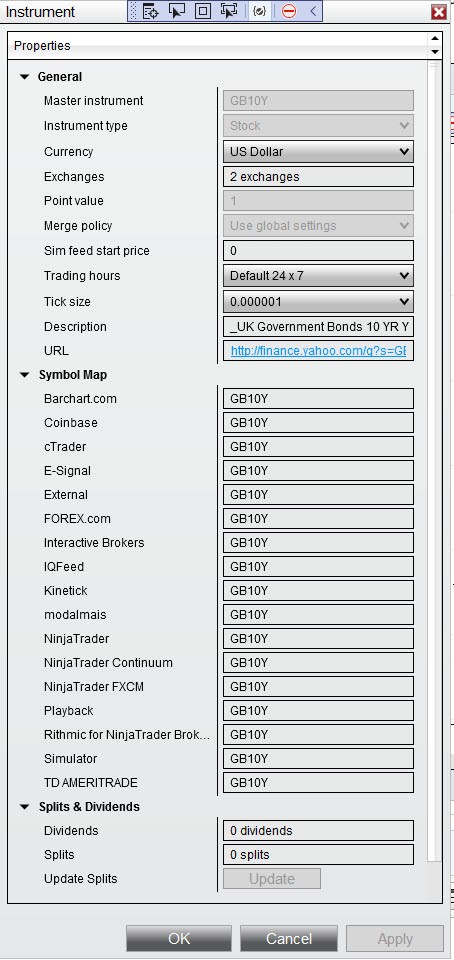Click the Cancel button
The image size is (454, 960).
click(289, 939)
